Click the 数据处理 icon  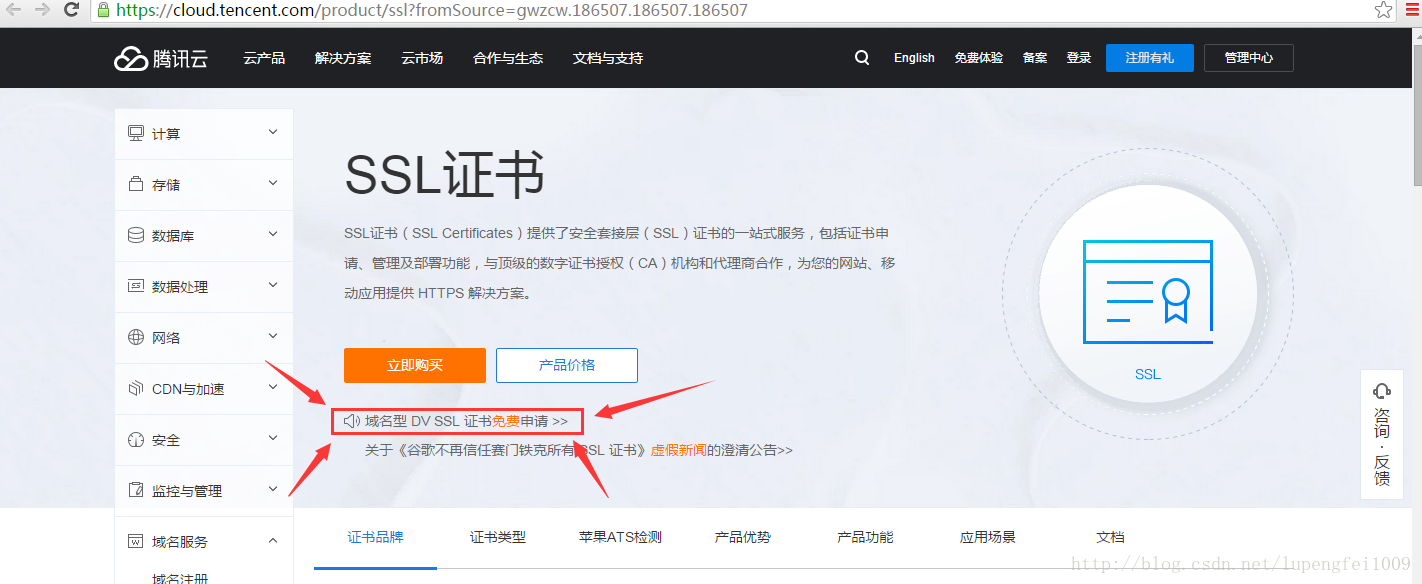click(136, 286)
